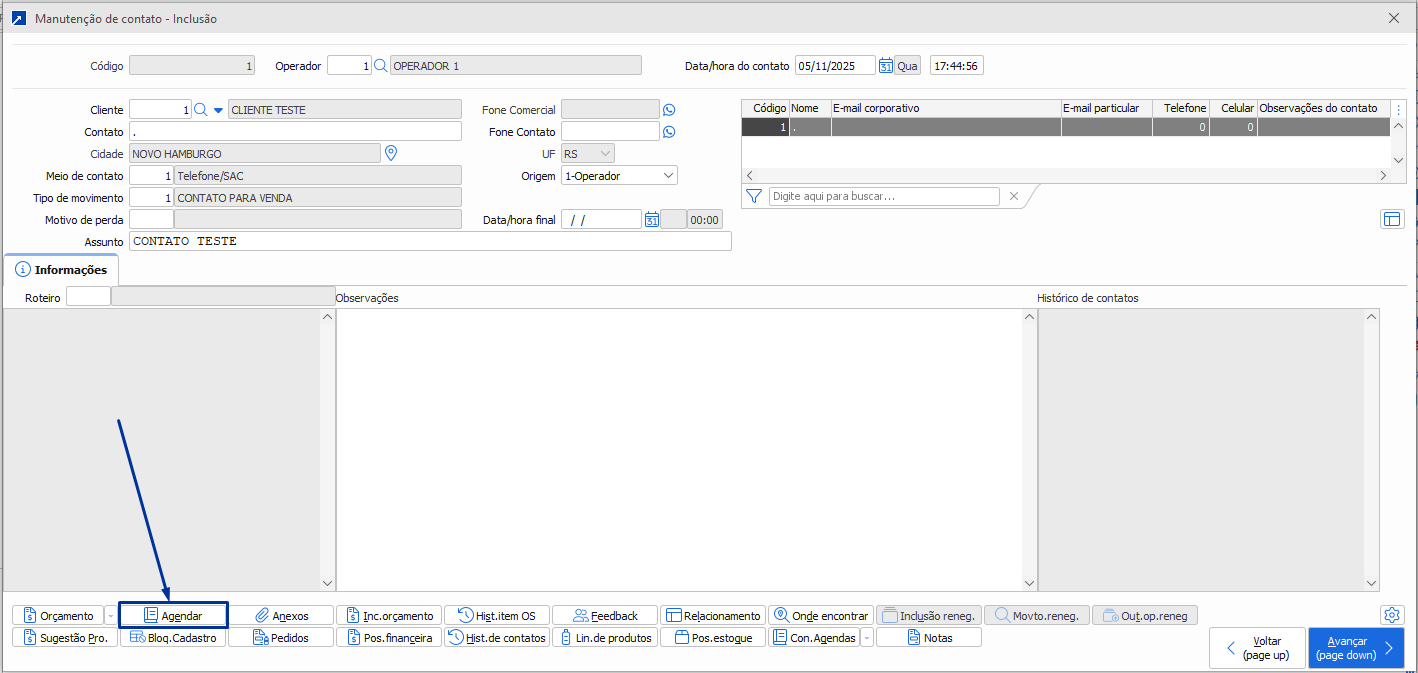
Task: Select the Informações tab
Action: pyautogui.click(x=61, y=270)
